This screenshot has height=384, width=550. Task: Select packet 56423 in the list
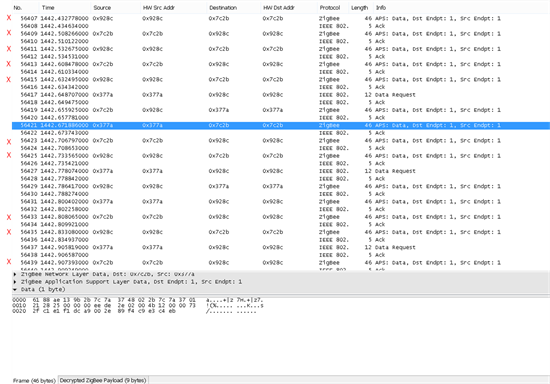(x=281, y=140)
